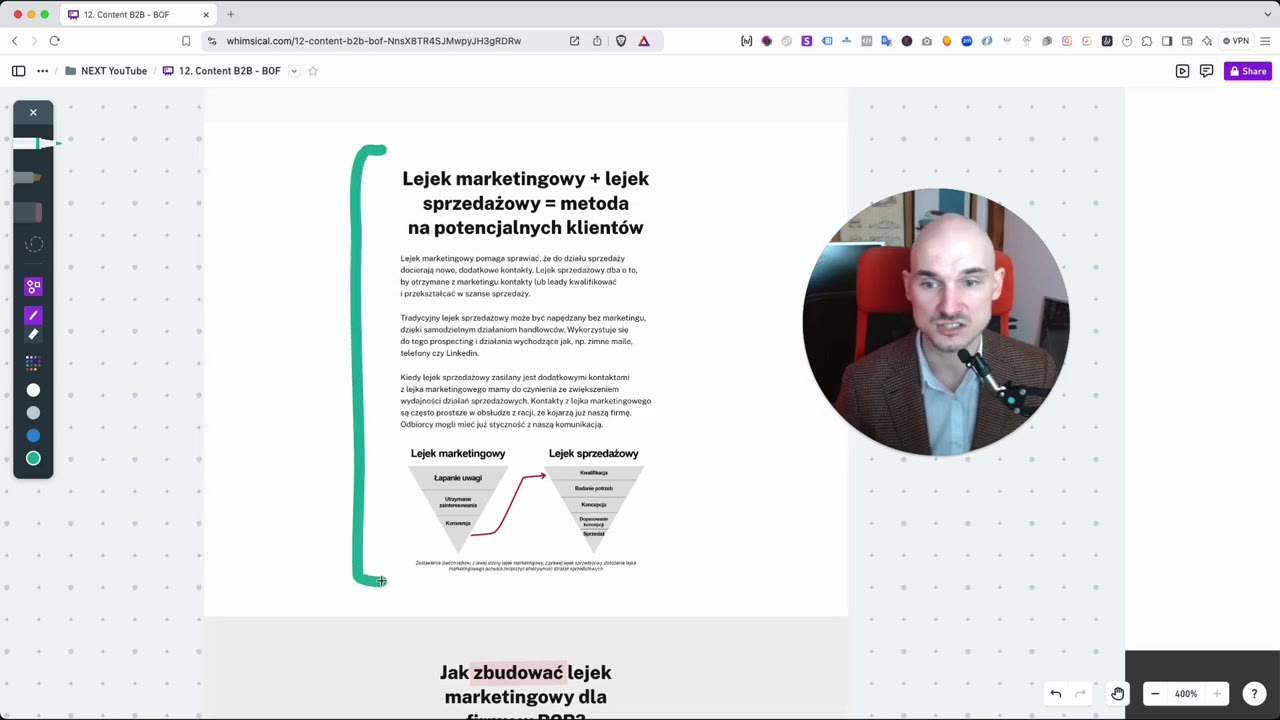Undo the last drawing action

1056,694
